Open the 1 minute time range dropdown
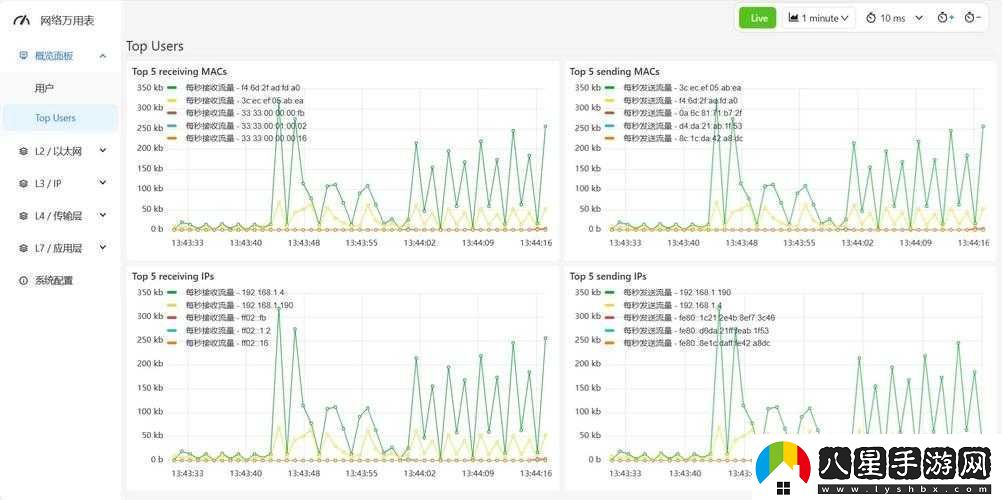 pos(819,18)
